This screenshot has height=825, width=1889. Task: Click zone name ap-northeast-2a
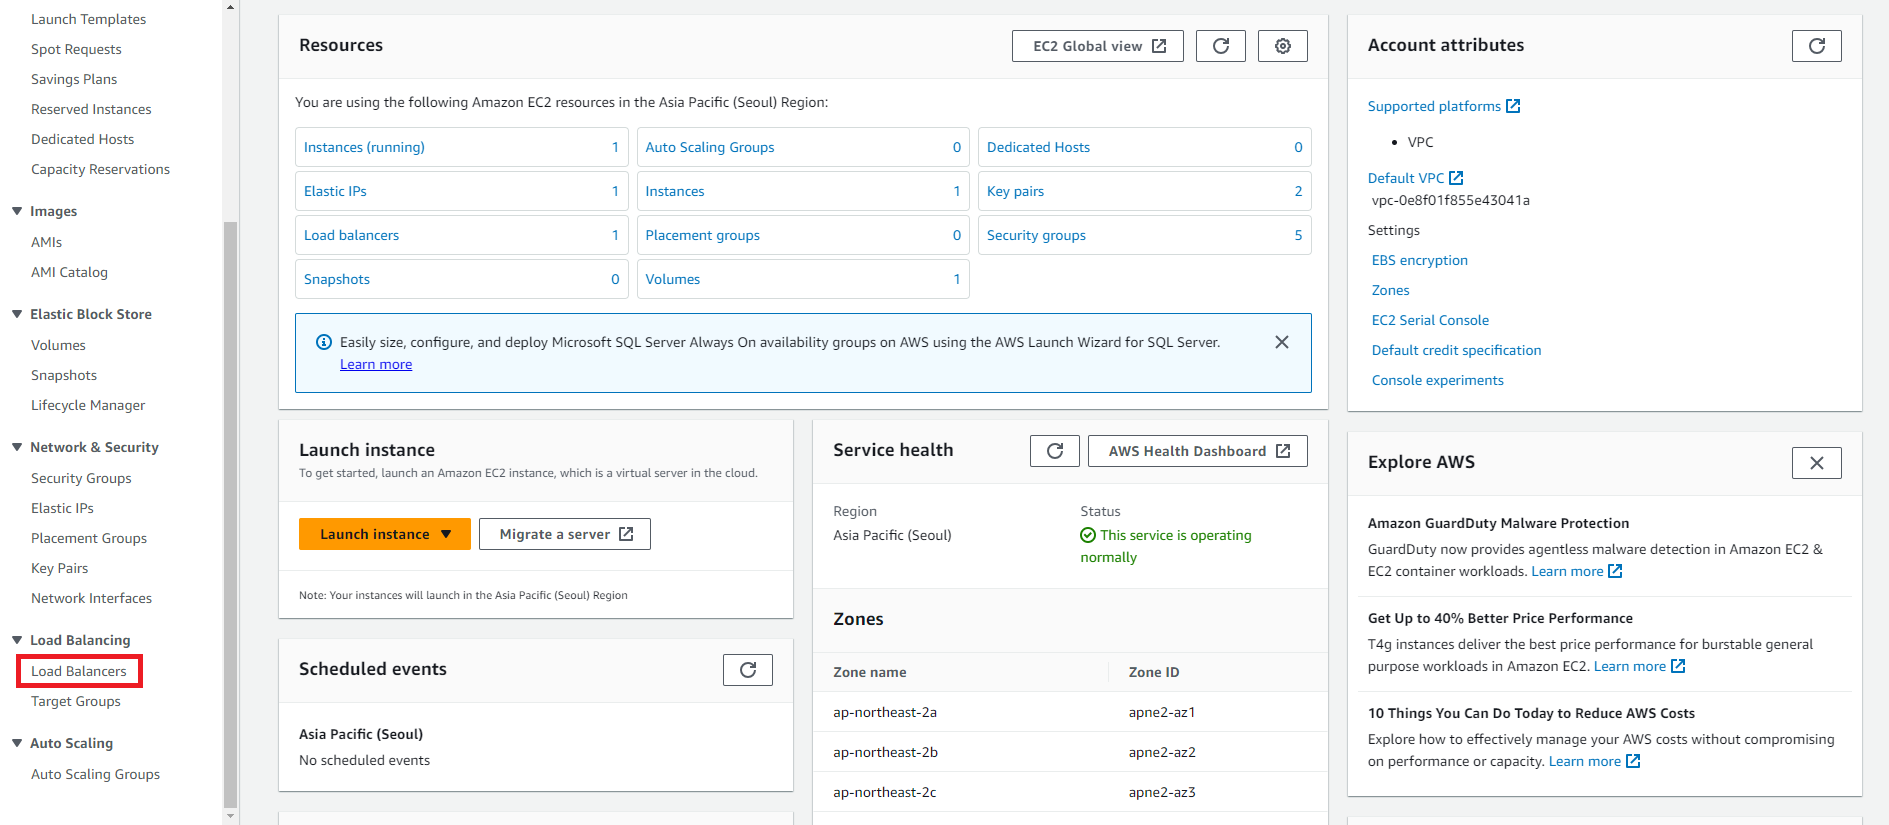(885, 712)
